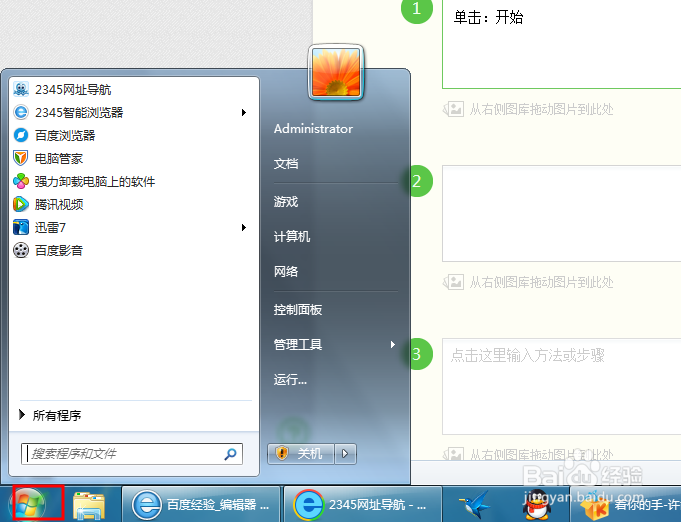Launch 电脑管家 program entry
Viewport: 681px width, 522px height.
[x=134, y=158]
